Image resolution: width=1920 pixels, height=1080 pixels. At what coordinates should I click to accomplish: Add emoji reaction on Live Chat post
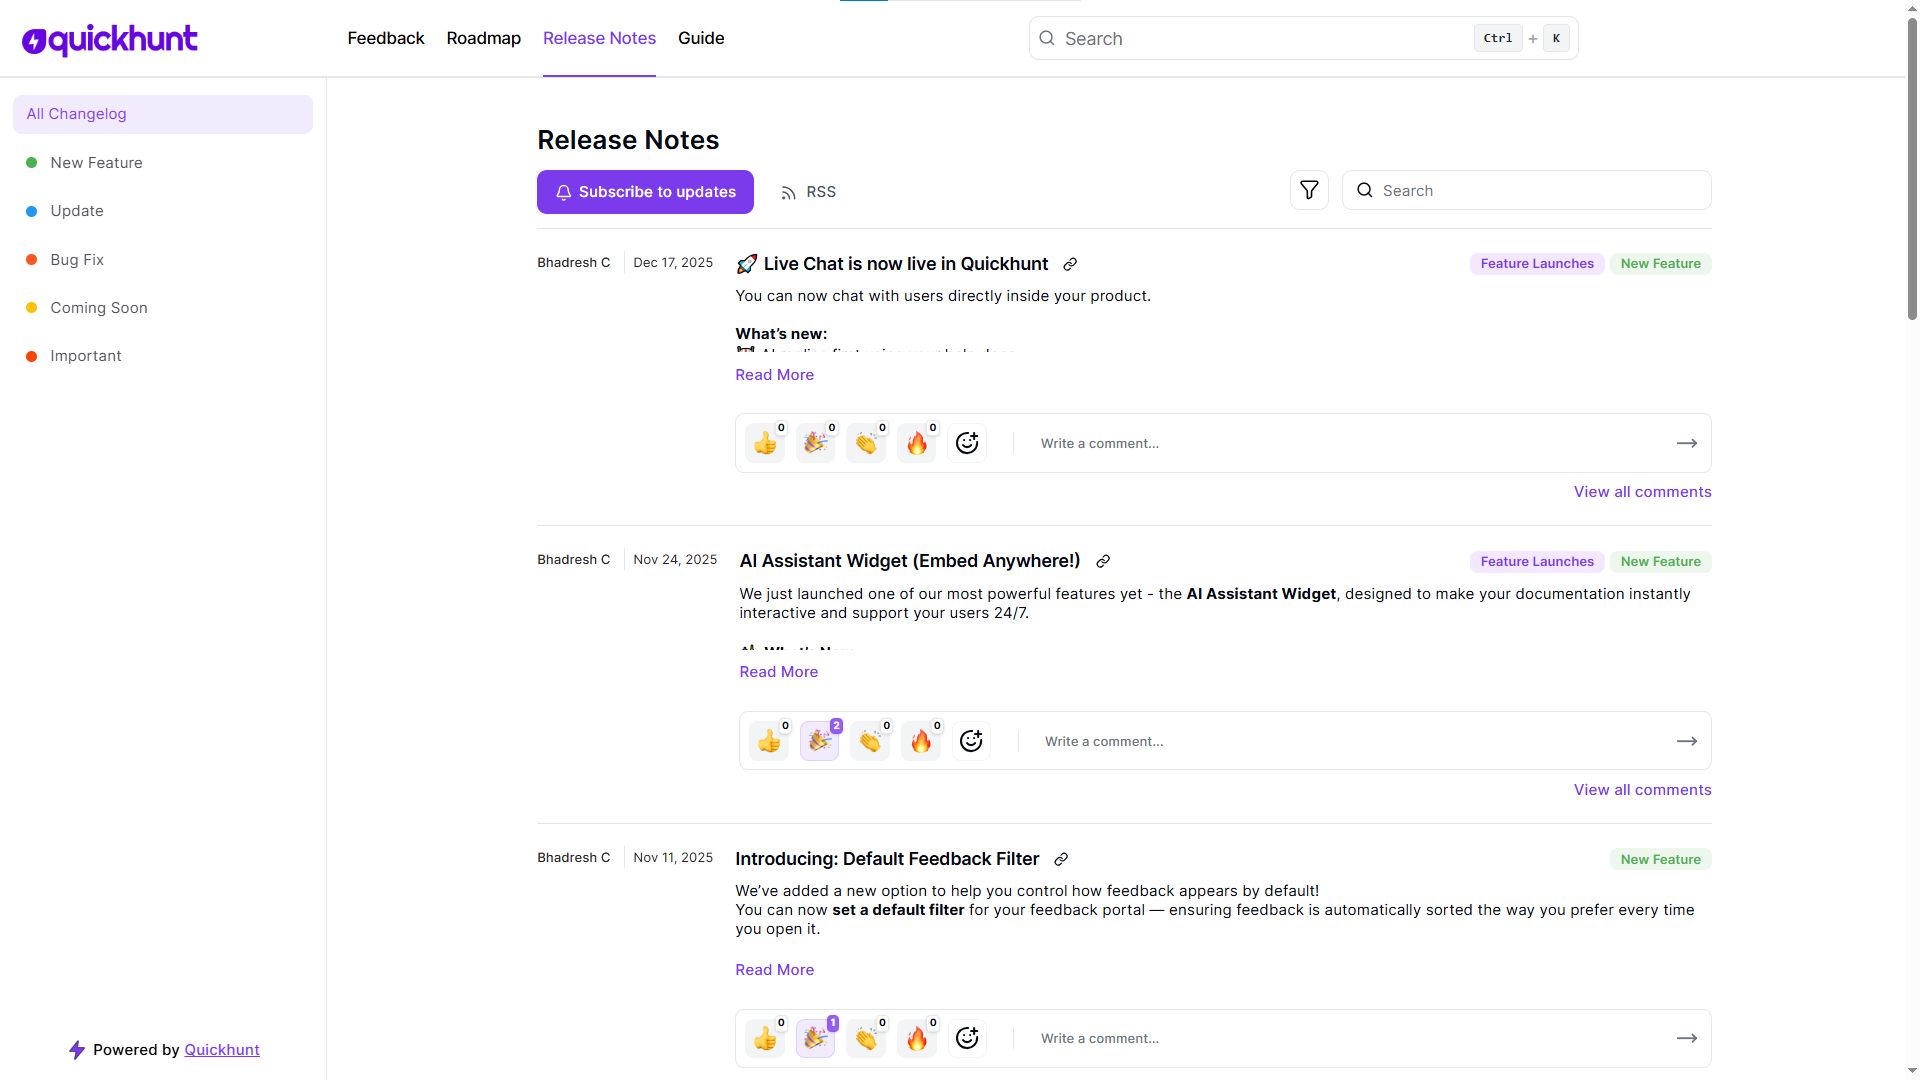[x=967, y=443]
